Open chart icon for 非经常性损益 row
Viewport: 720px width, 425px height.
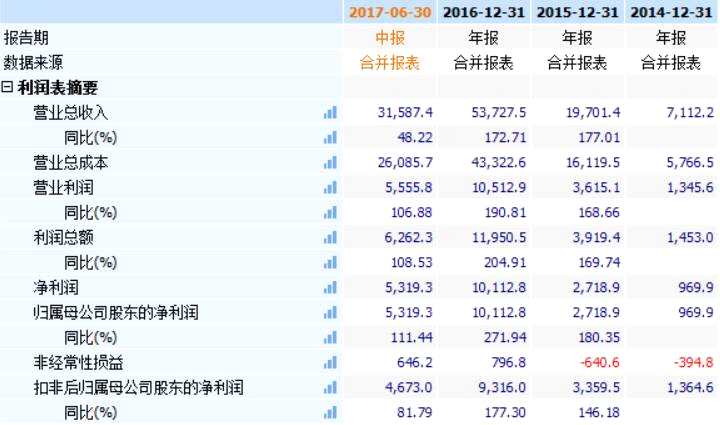click(x=330, y=363)
